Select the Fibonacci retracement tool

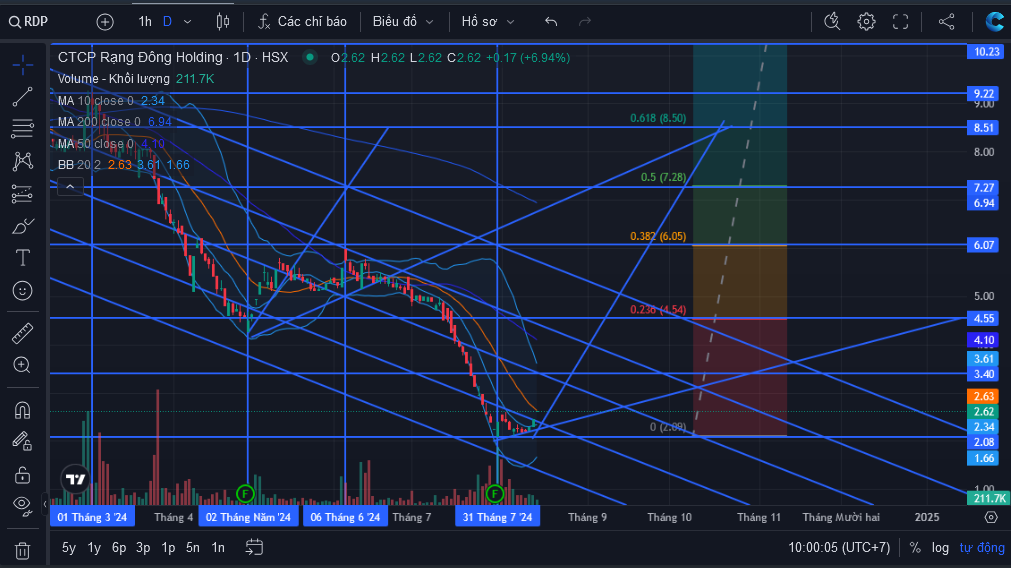(23, 129)
